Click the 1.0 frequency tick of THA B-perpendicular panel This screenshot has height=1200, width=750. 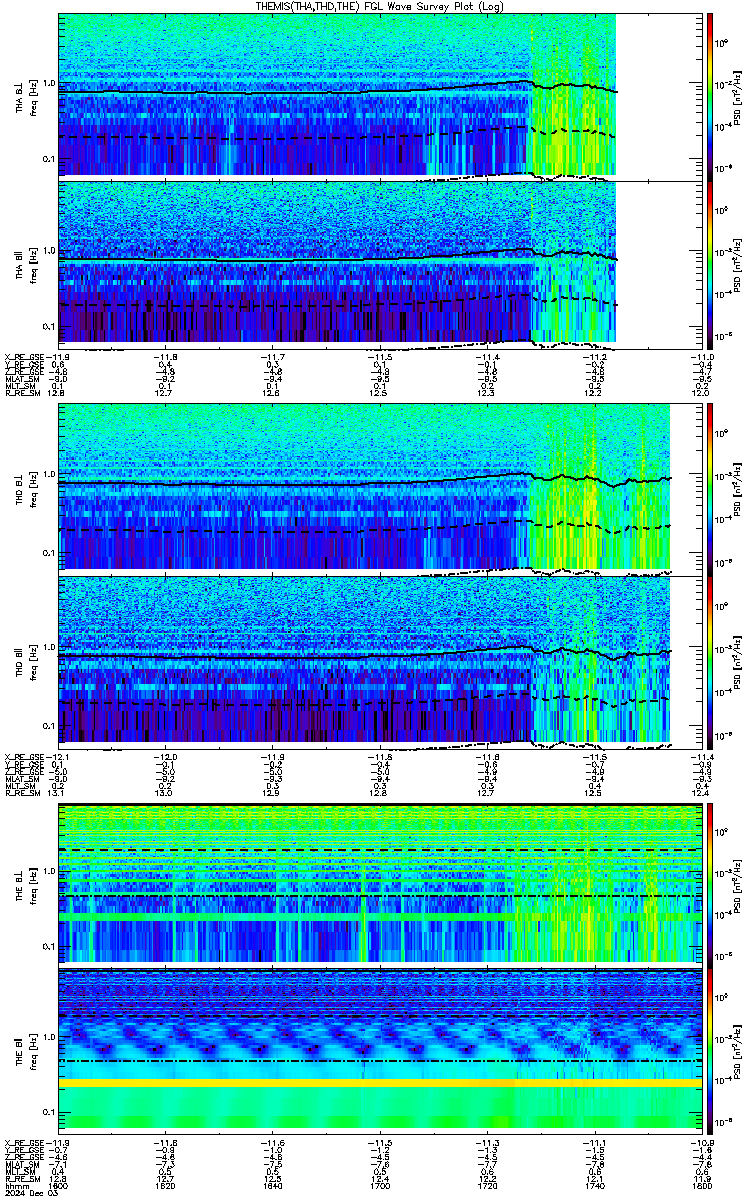pos(50,83)
